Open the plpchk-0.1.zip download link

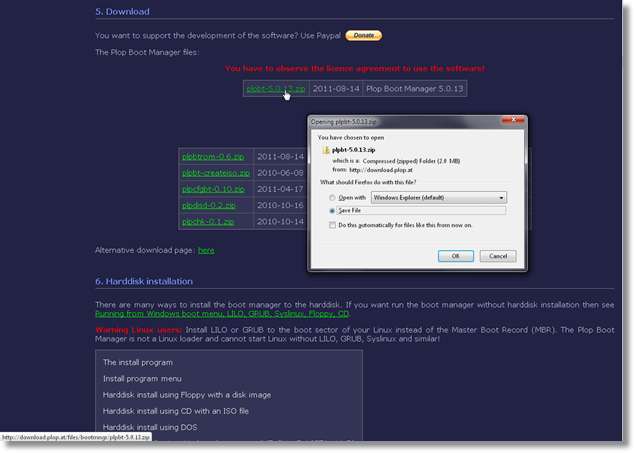(x=208, y=221)
